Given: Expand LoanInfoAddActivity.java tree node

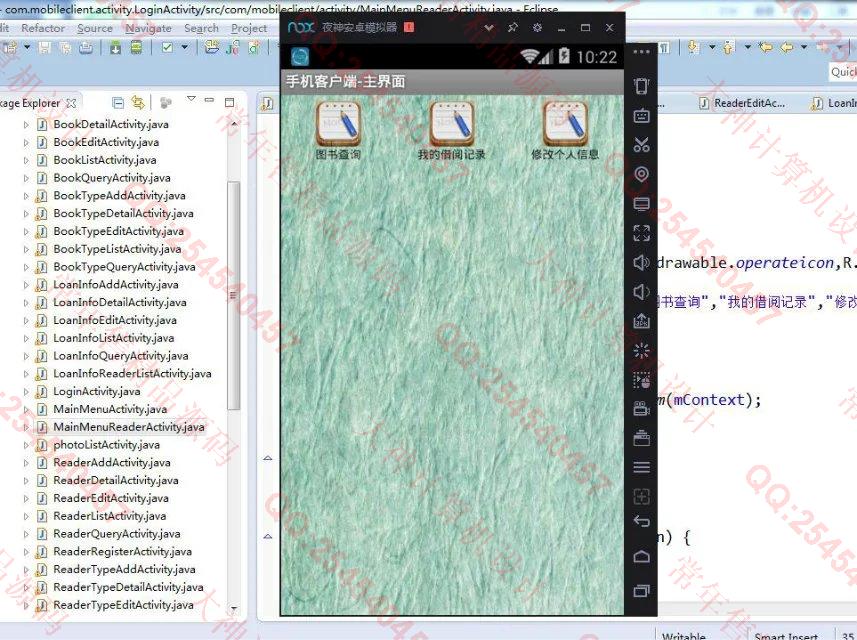Looking at the screenshot, I should click(x=26, y=285).
